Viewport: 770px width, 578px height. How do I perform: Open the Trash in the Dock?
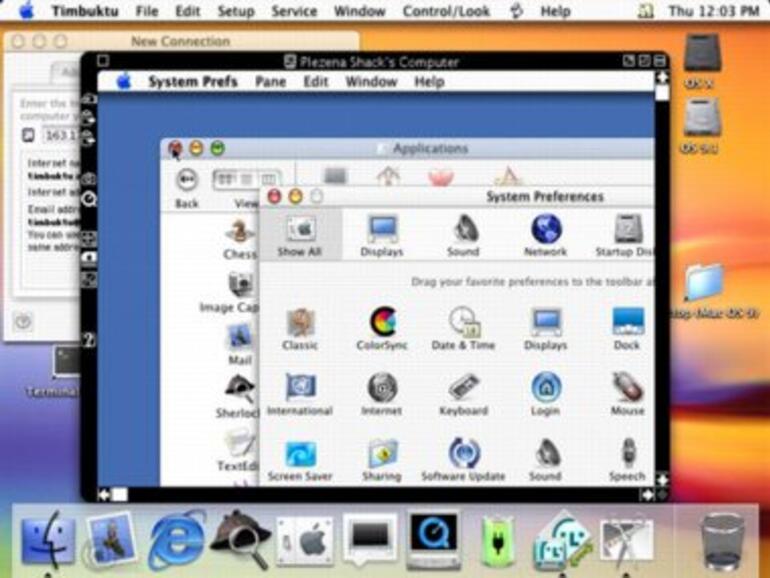point(721,539)
